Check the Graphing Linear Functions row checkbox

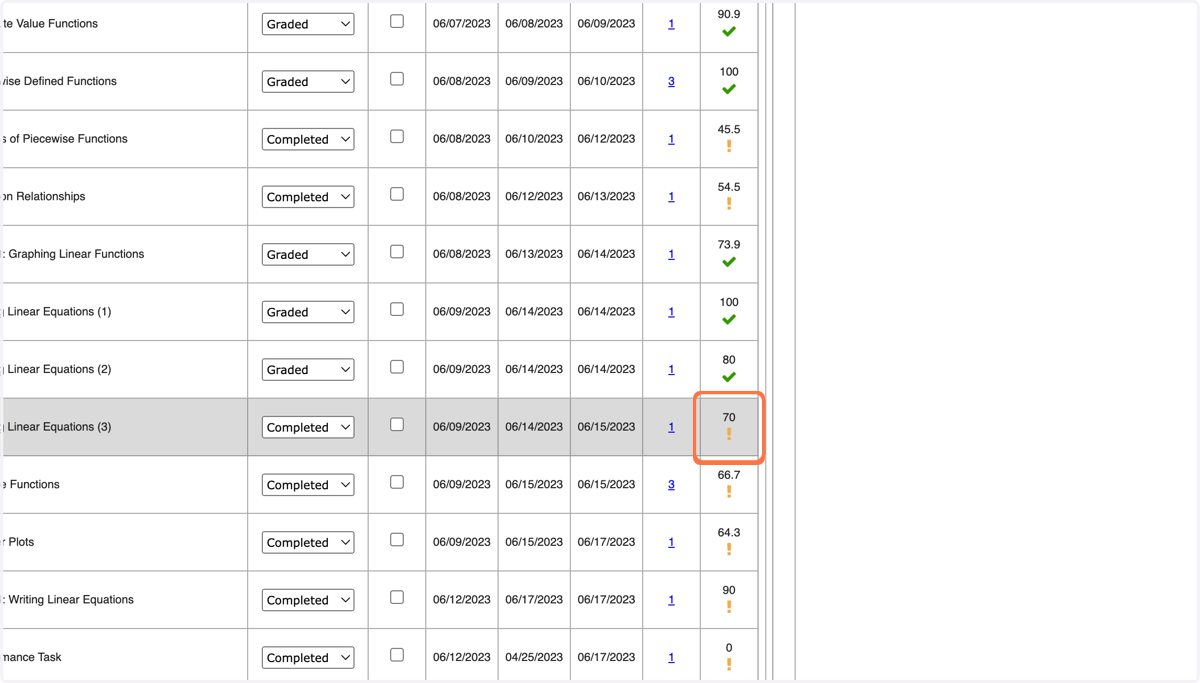pyautogui.click(x=397, y=252)
